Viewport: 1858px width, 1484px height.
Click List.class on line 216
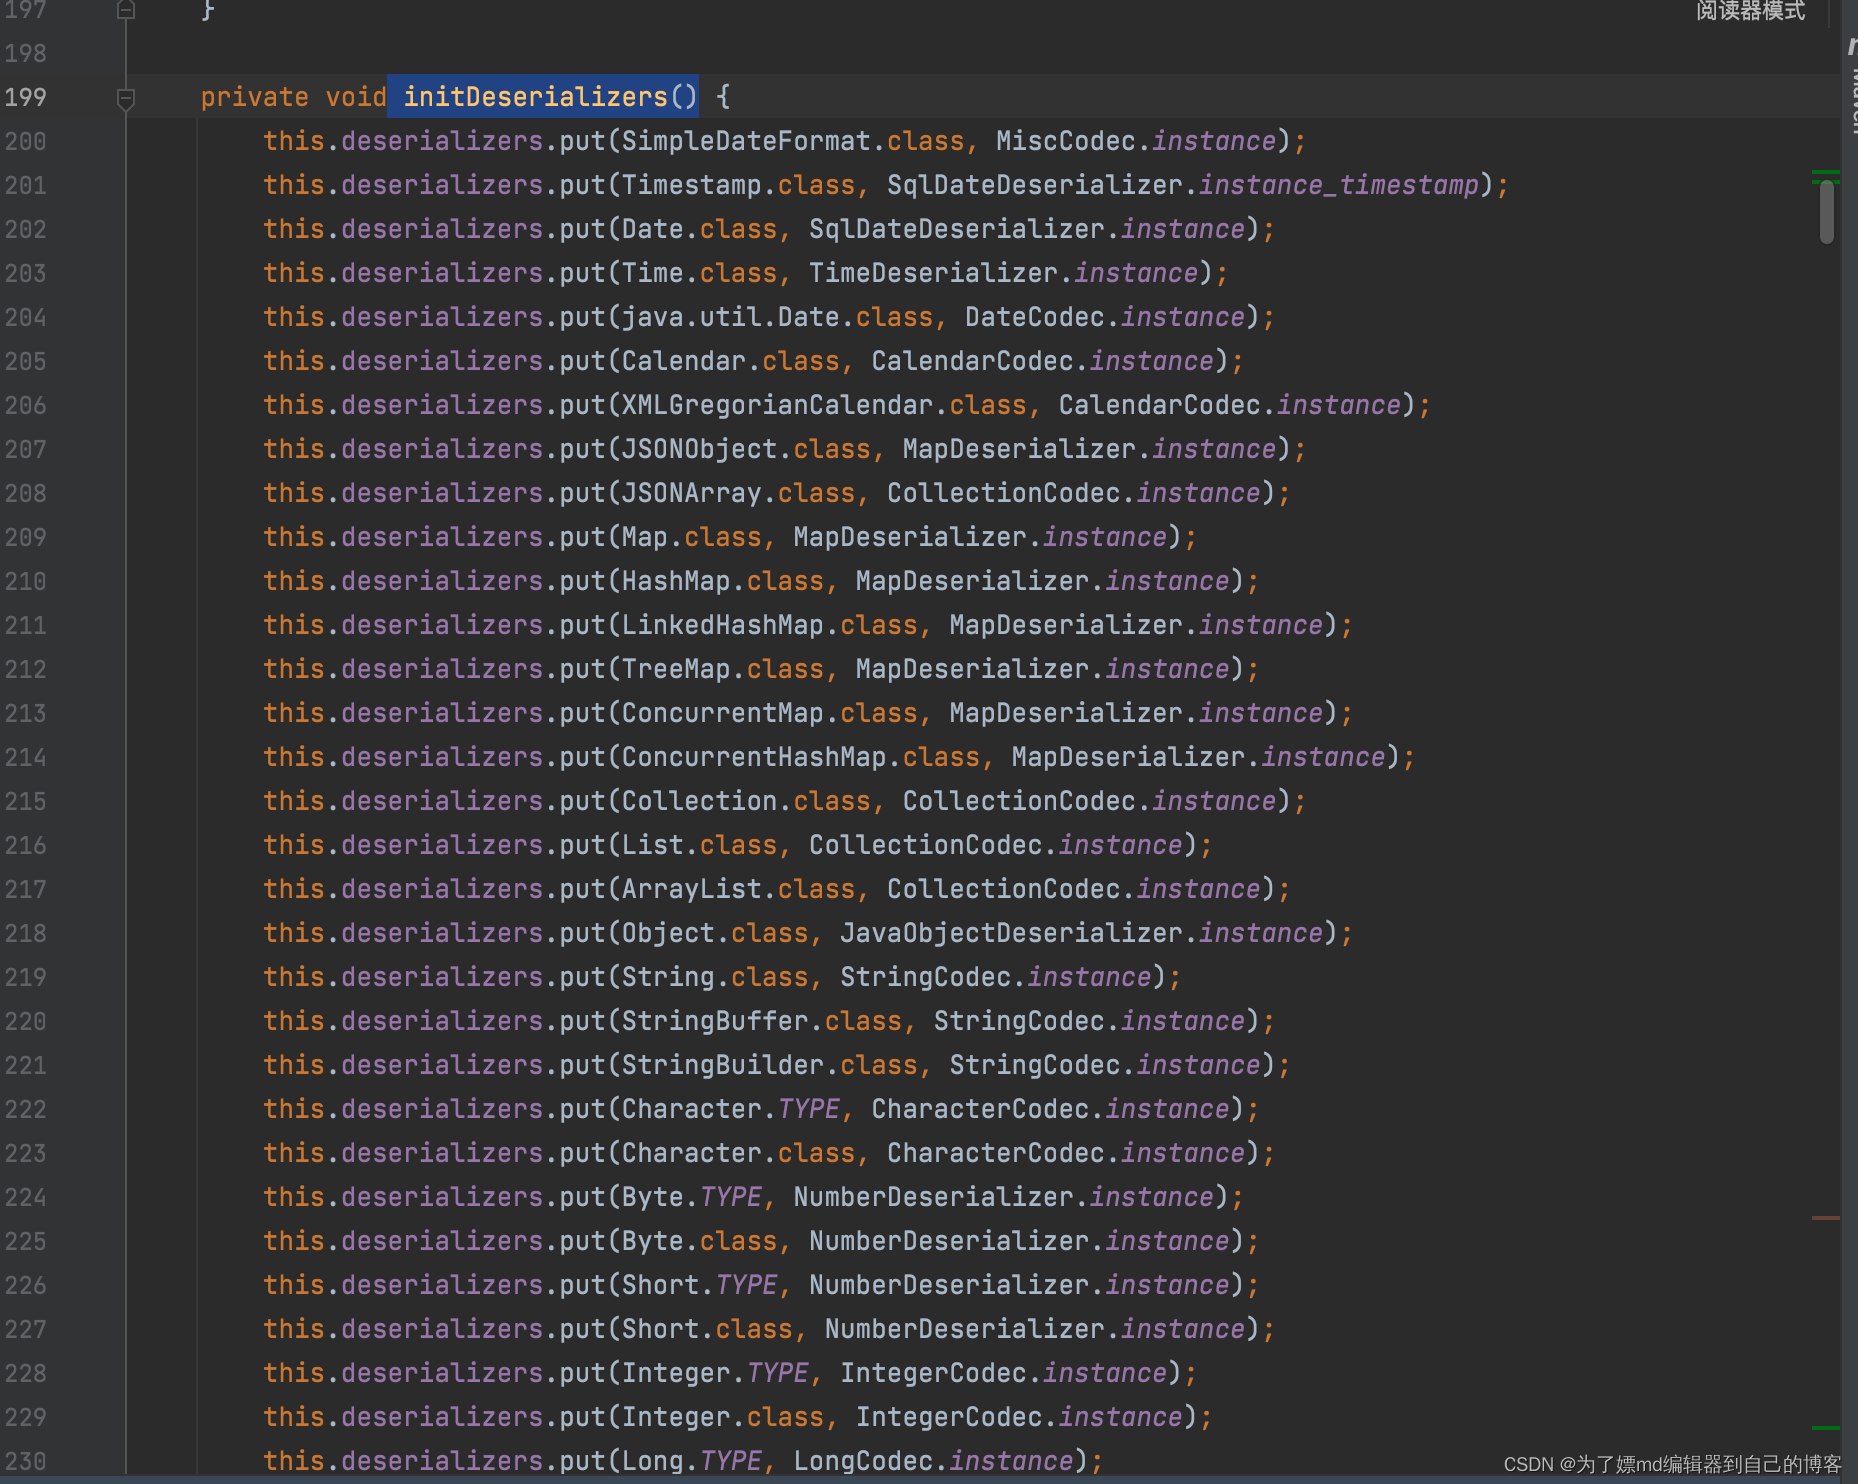pos(699,845)
